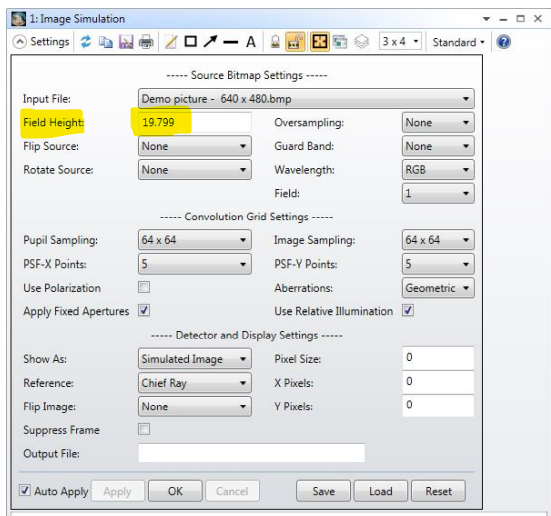Open the 3 x 4 grid dropdown
Screen dimensions: 551x516
point(400,41)
